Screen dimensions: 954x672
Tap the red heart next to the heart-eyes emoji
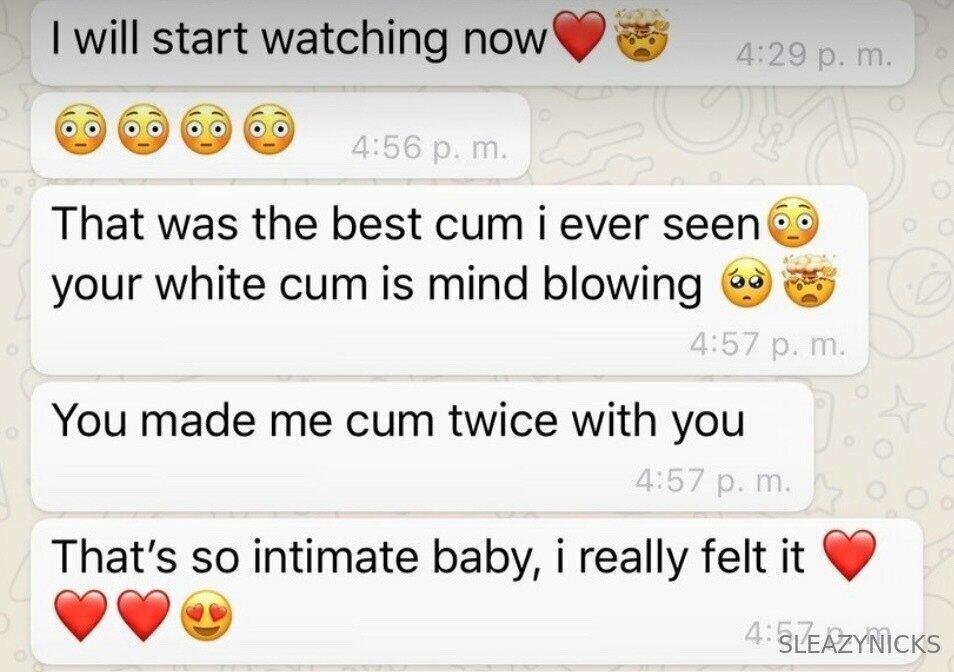click(x=144, y=615)
